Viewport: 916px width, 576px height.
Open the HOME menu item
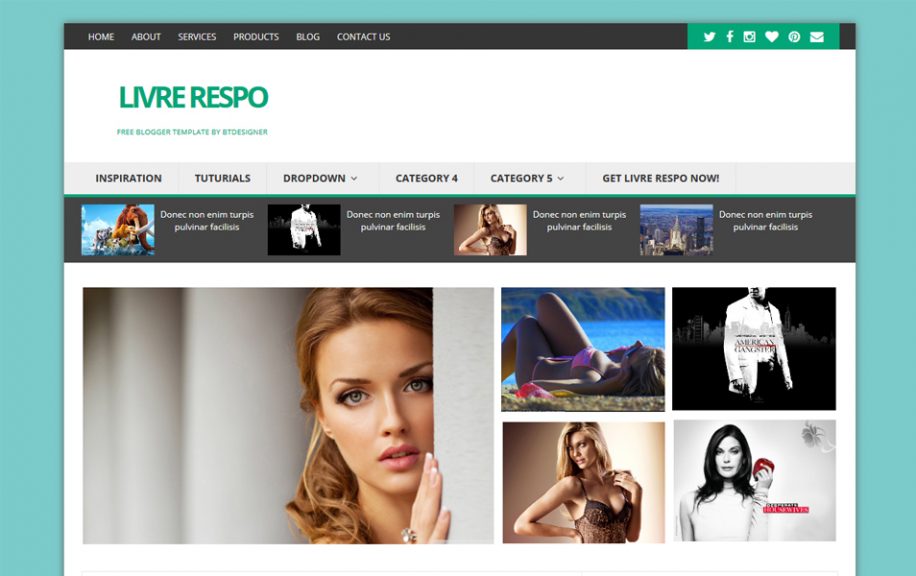coord(101,37)
